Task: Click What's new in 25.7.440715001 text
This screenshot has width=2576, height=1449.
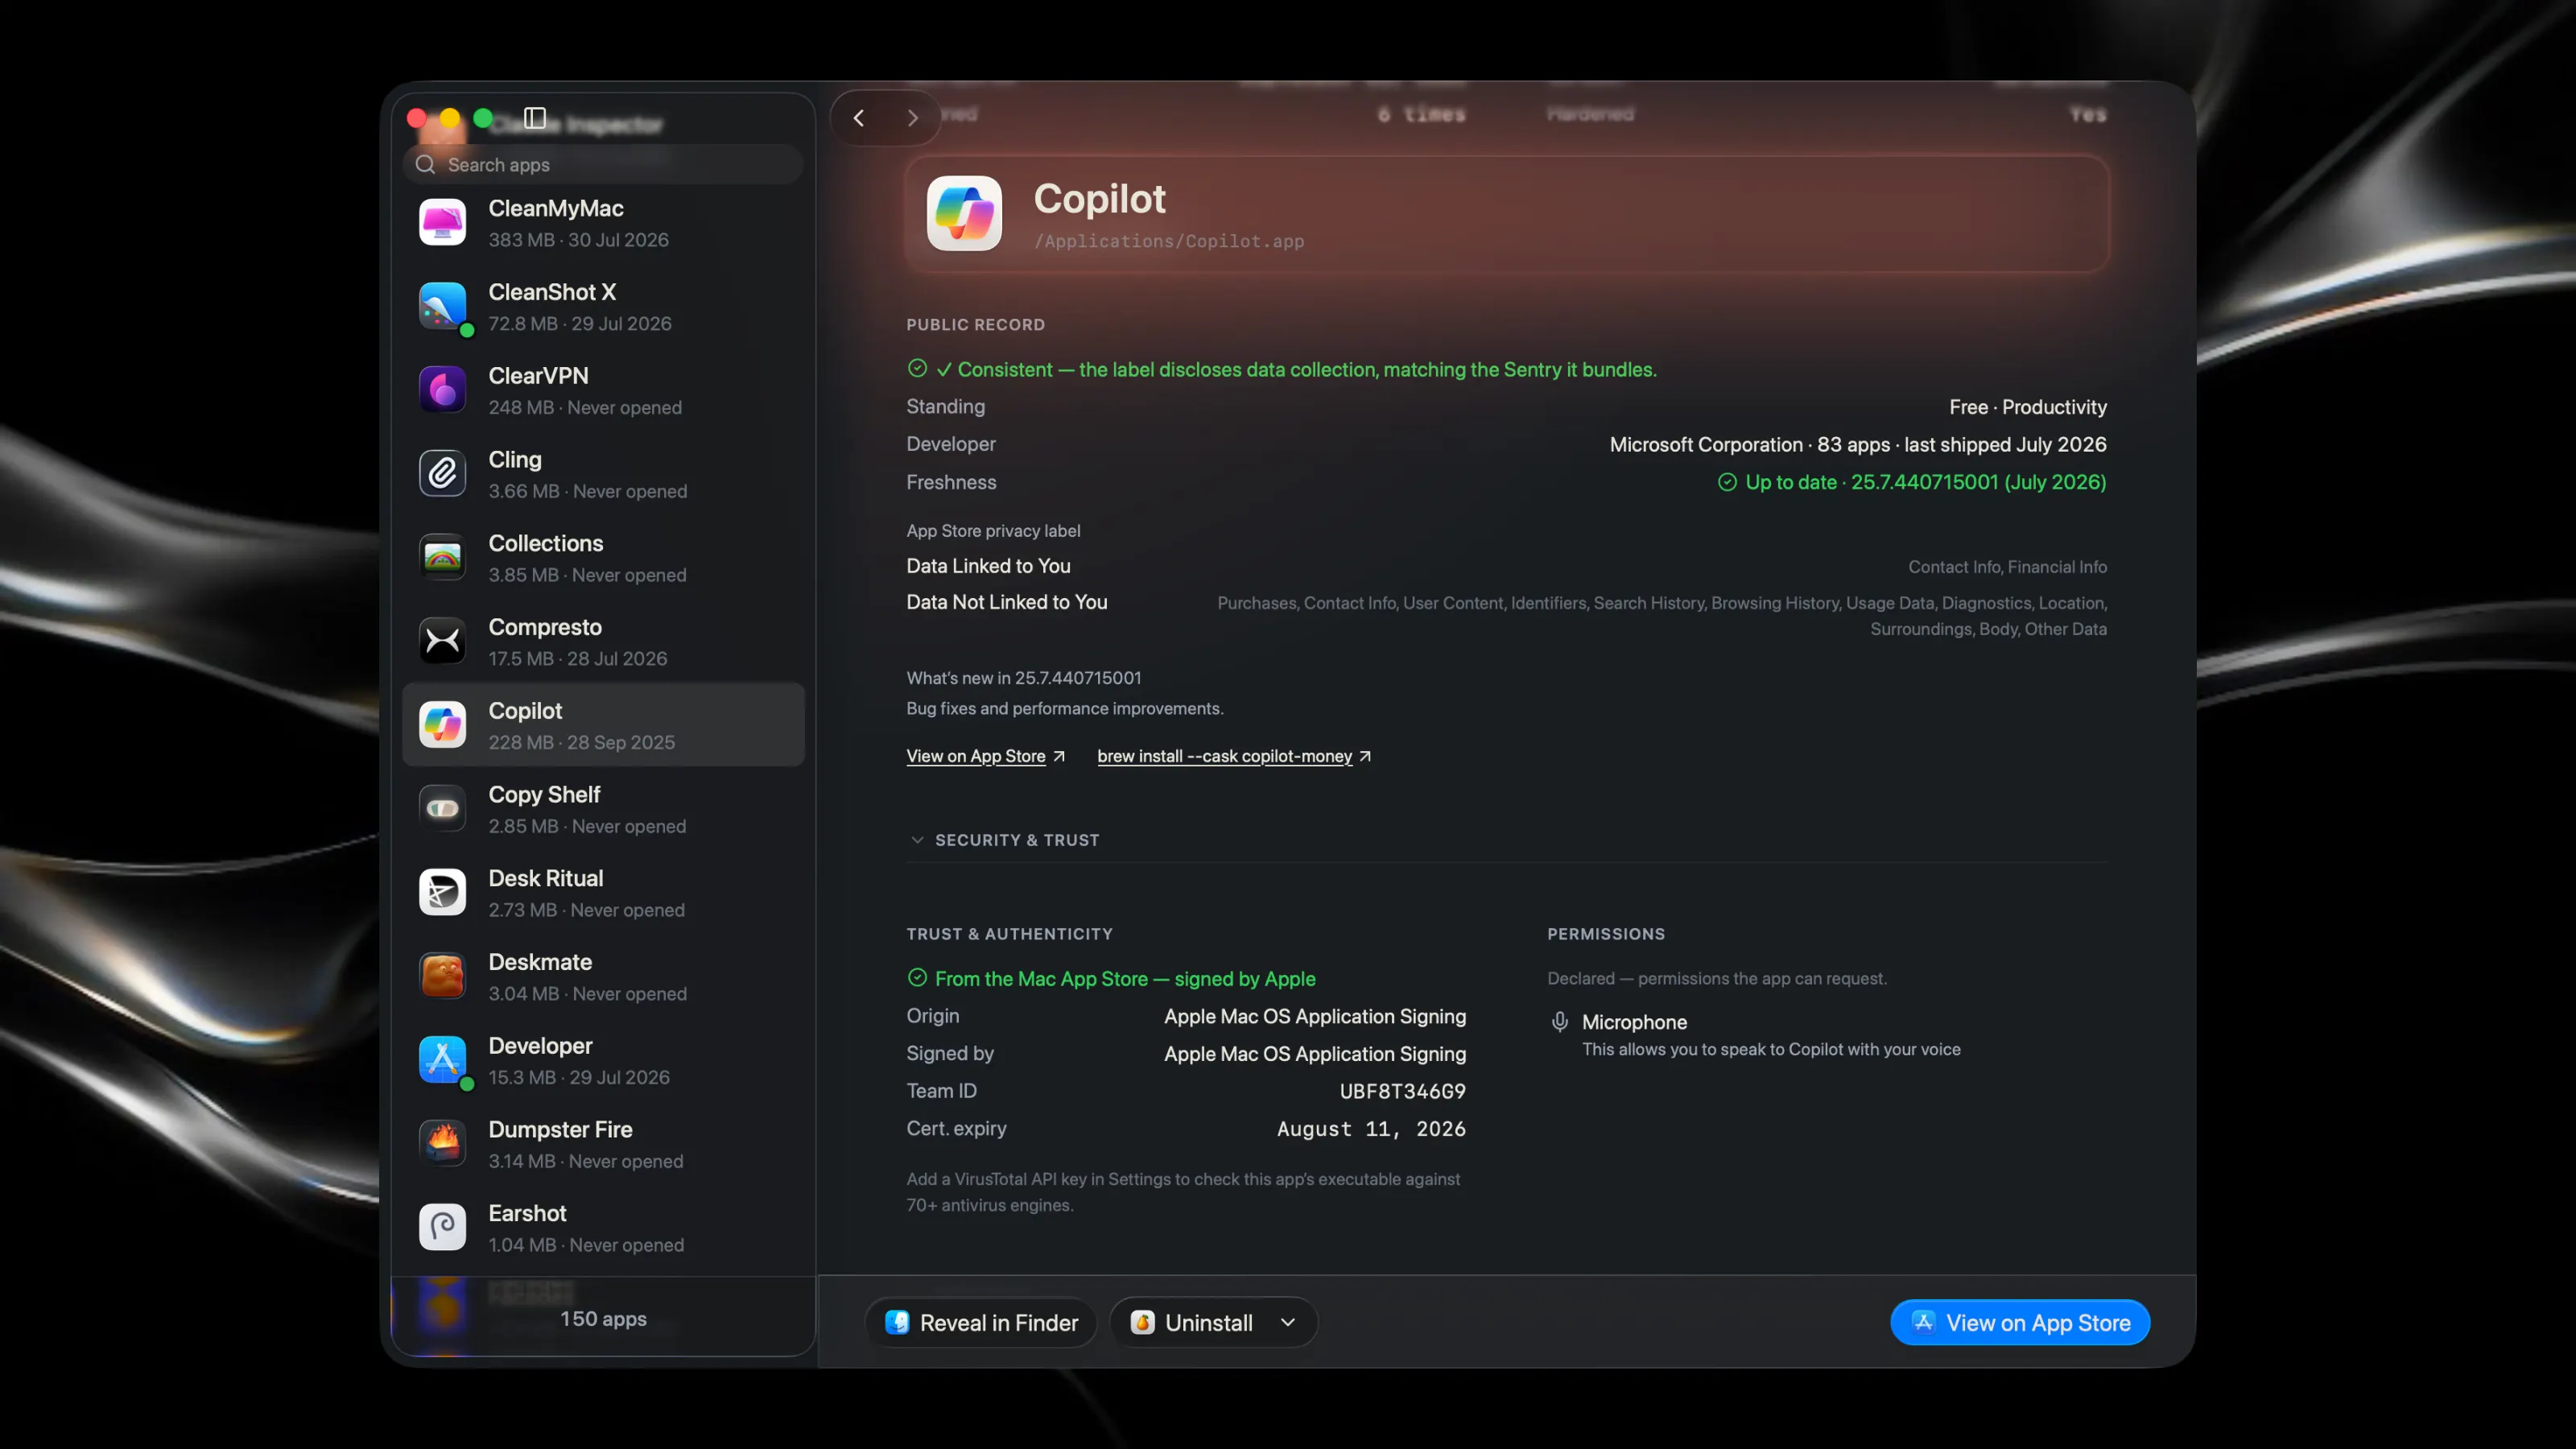Action: [x=1023, y=678]
